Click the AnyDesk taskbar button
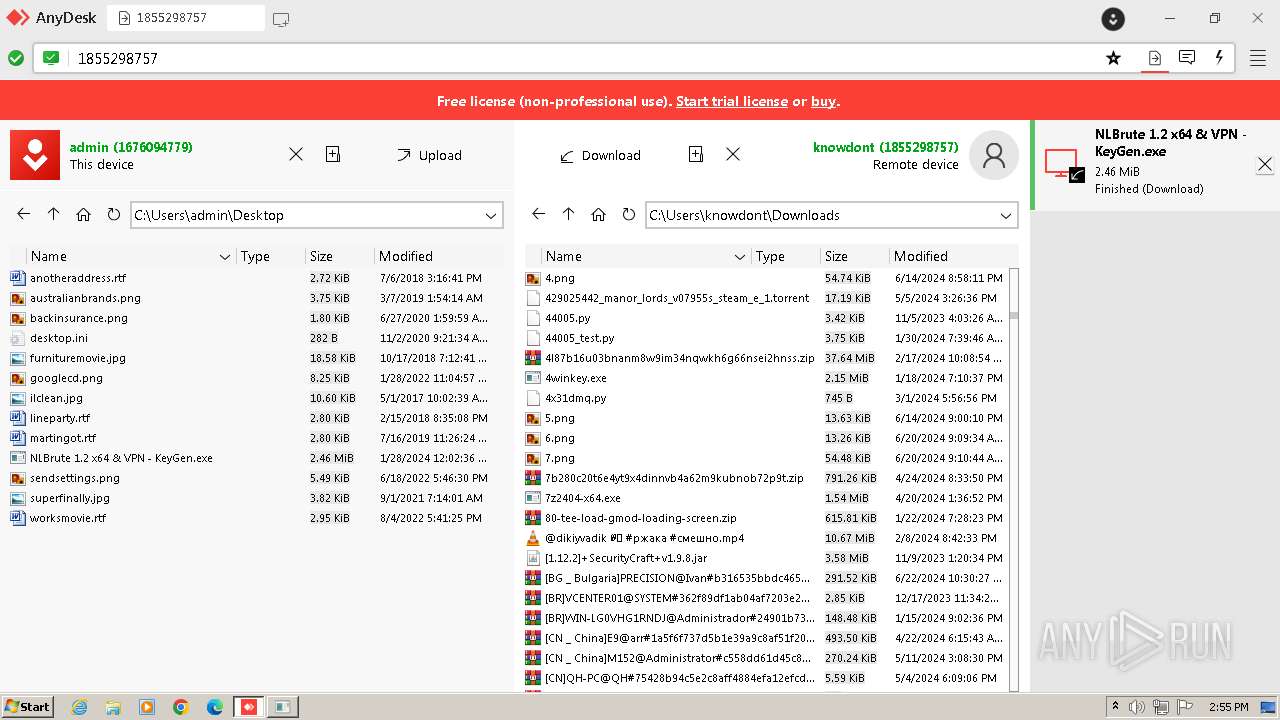This screenshot has height=720, width=1280. tap(249, 707)
